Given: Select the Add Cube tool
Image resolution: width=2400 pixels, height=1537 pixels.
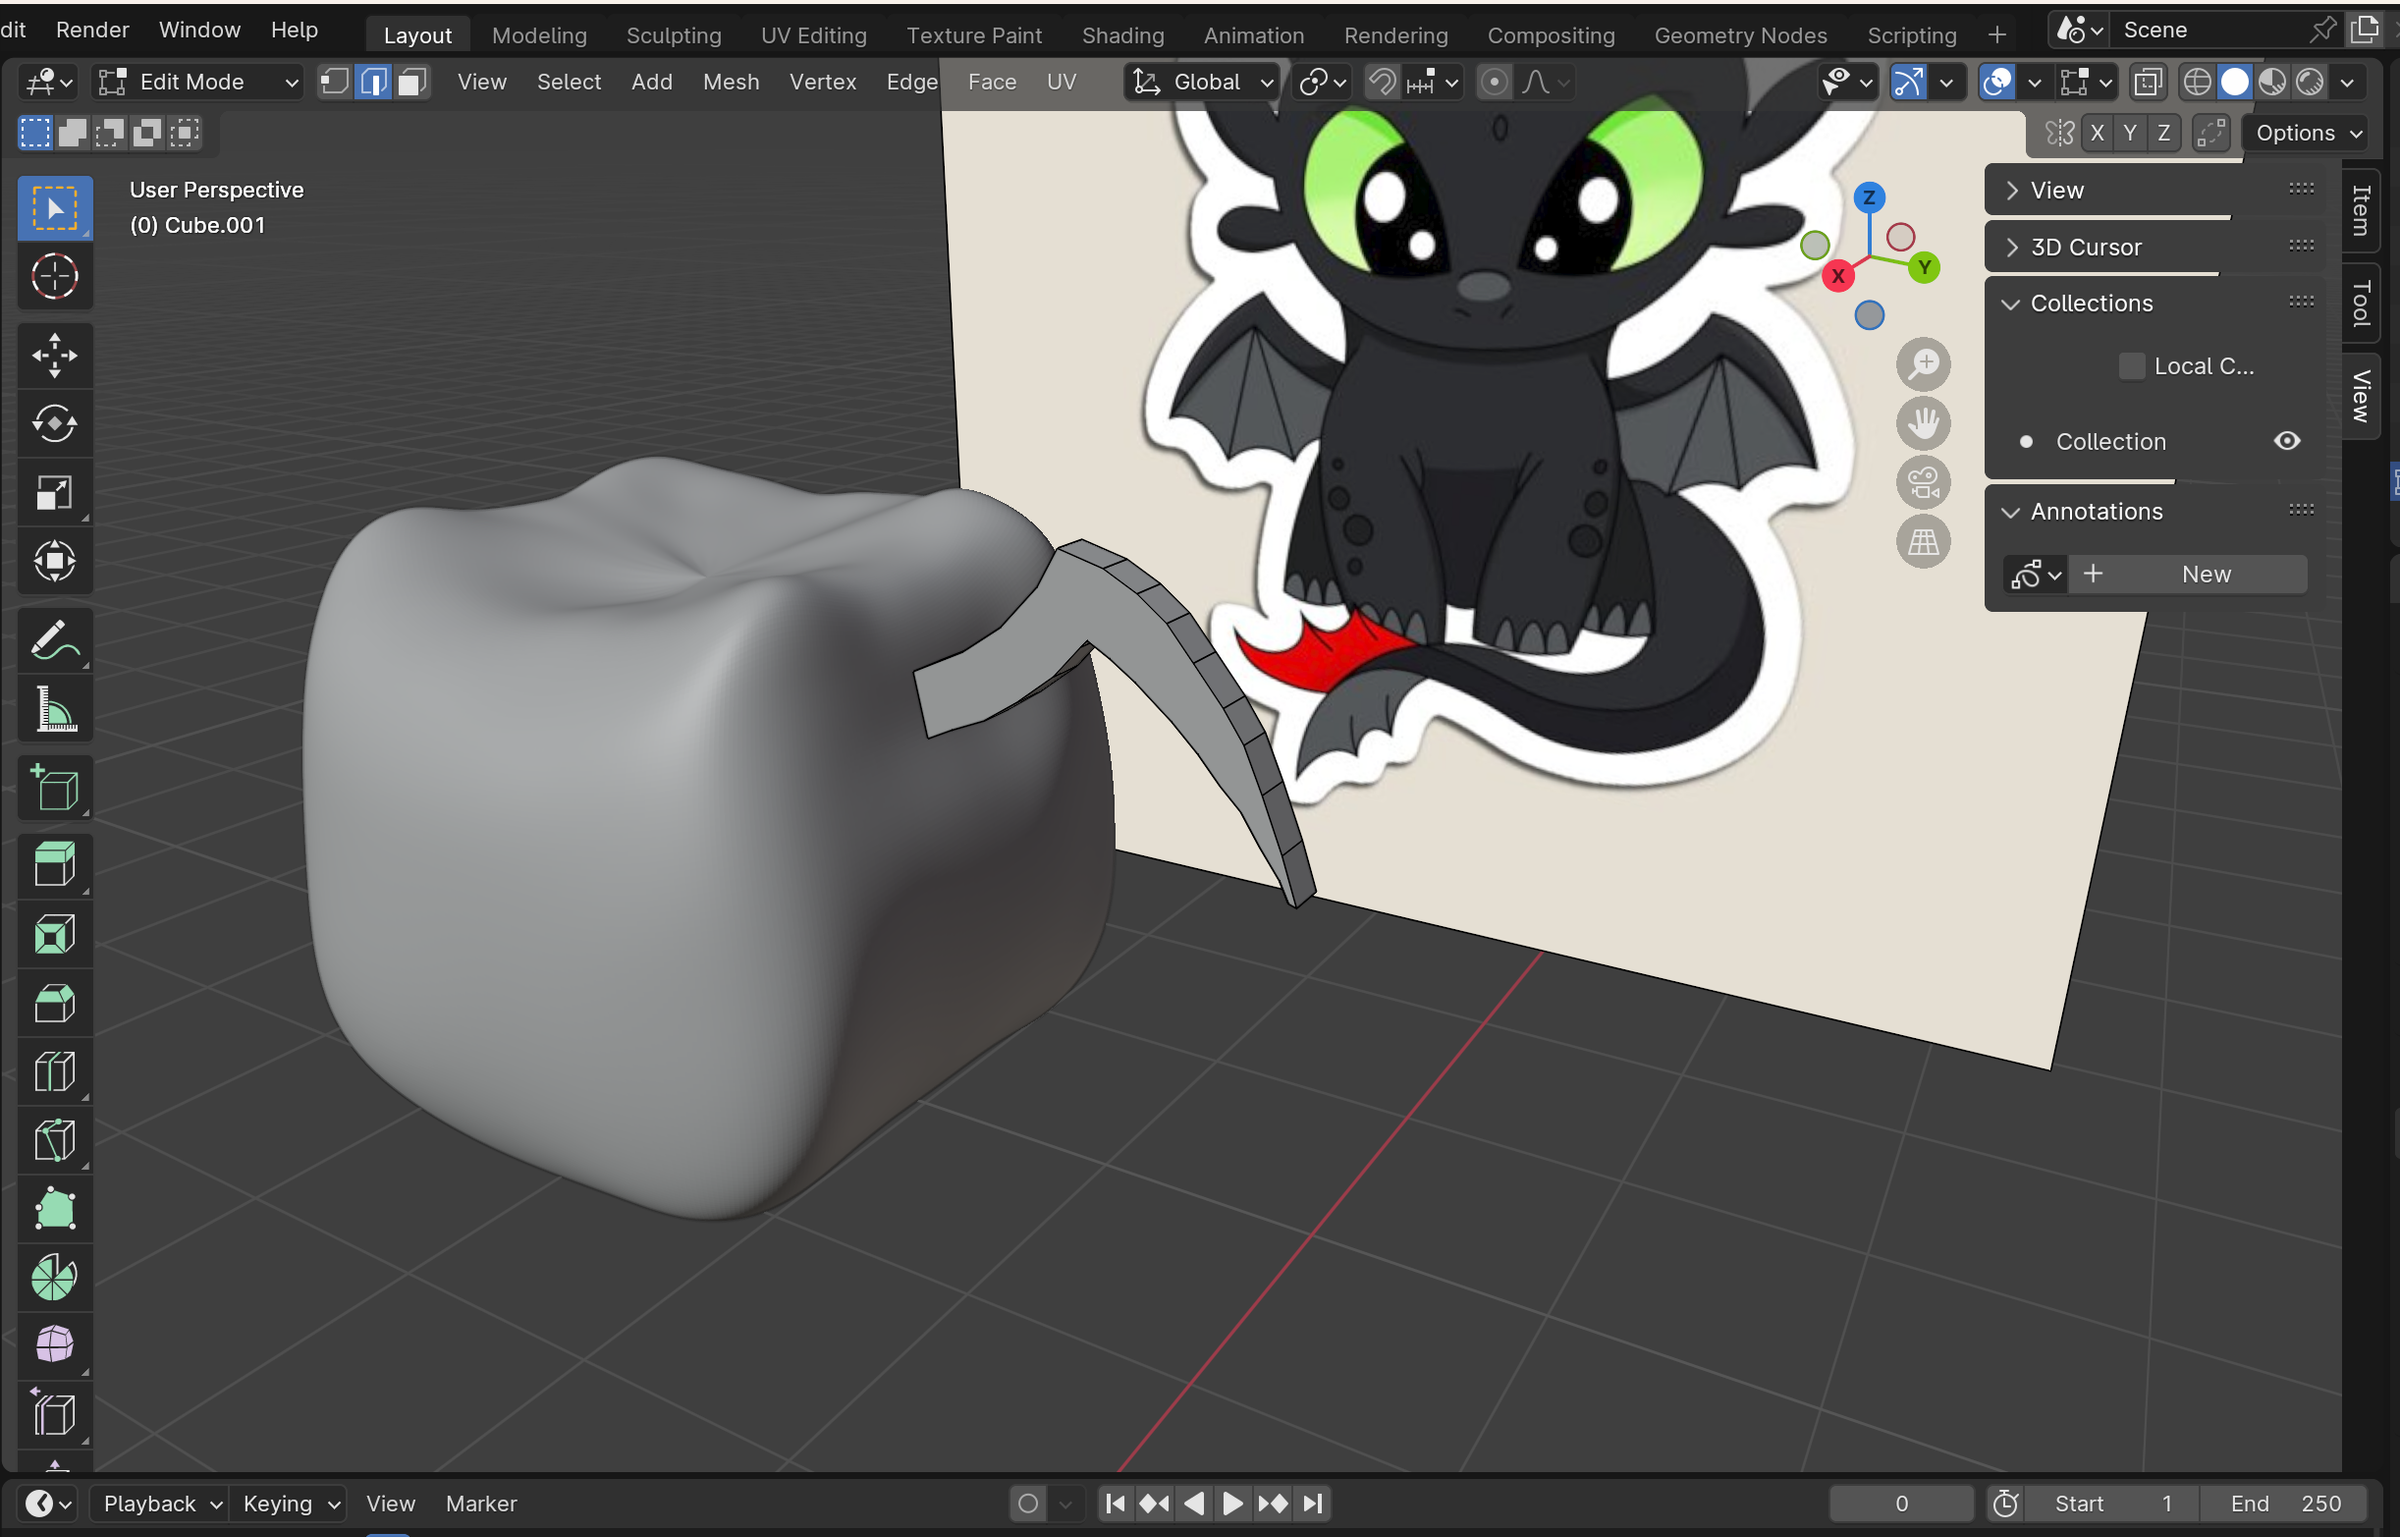Looking at the screenshot, I should (55, 788).
